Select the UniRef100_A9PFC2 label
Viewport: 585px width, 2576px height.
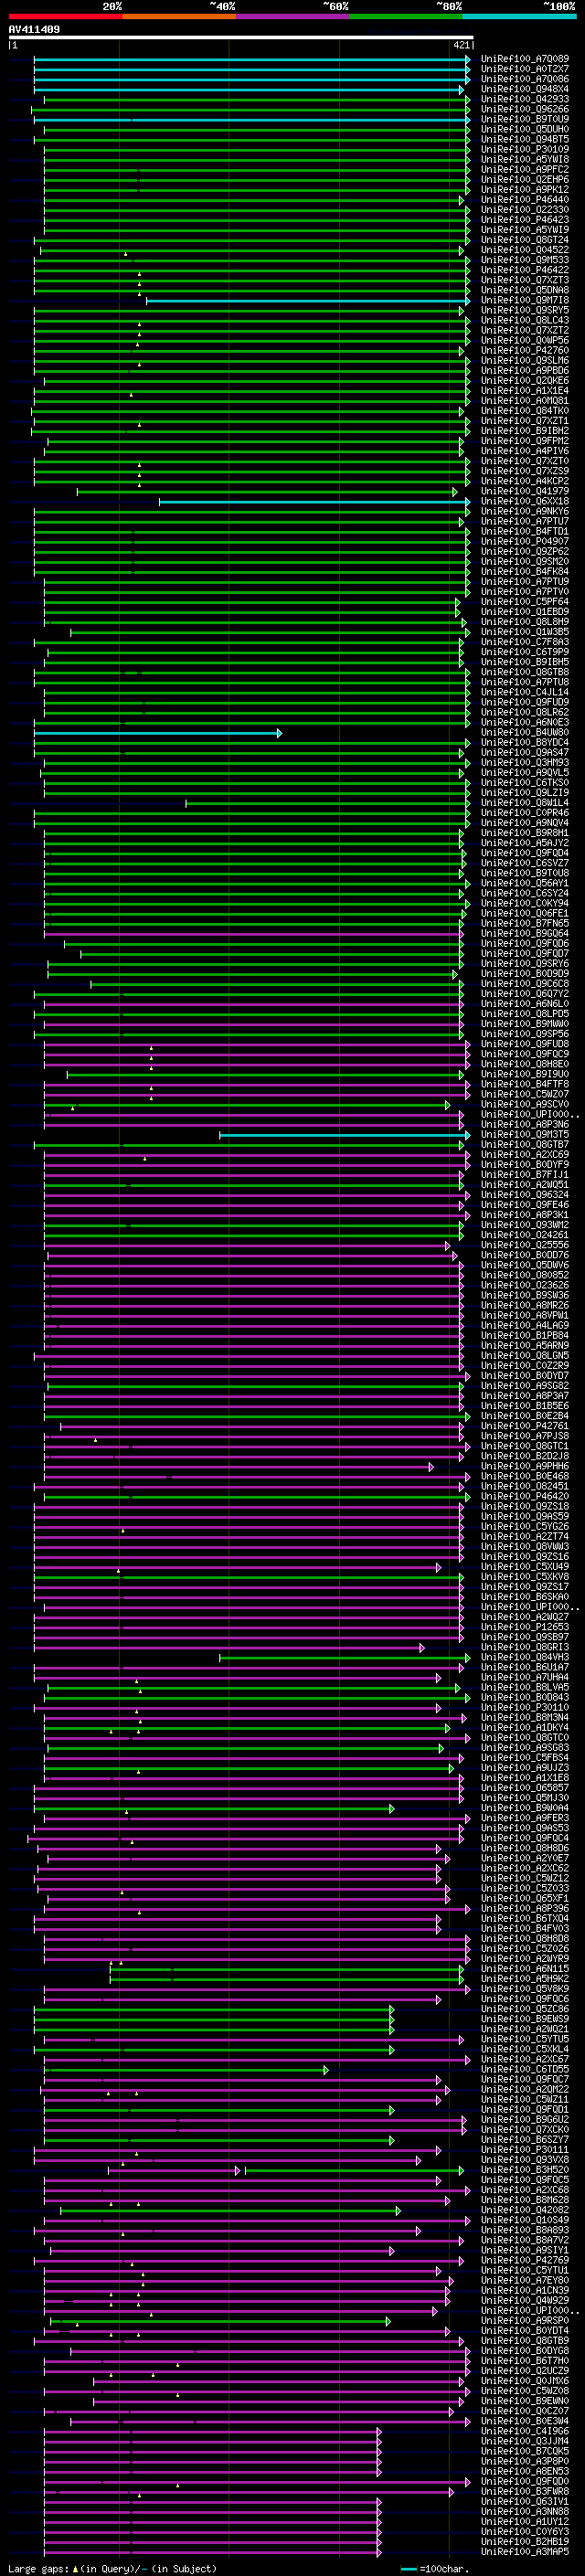[525, 169]
